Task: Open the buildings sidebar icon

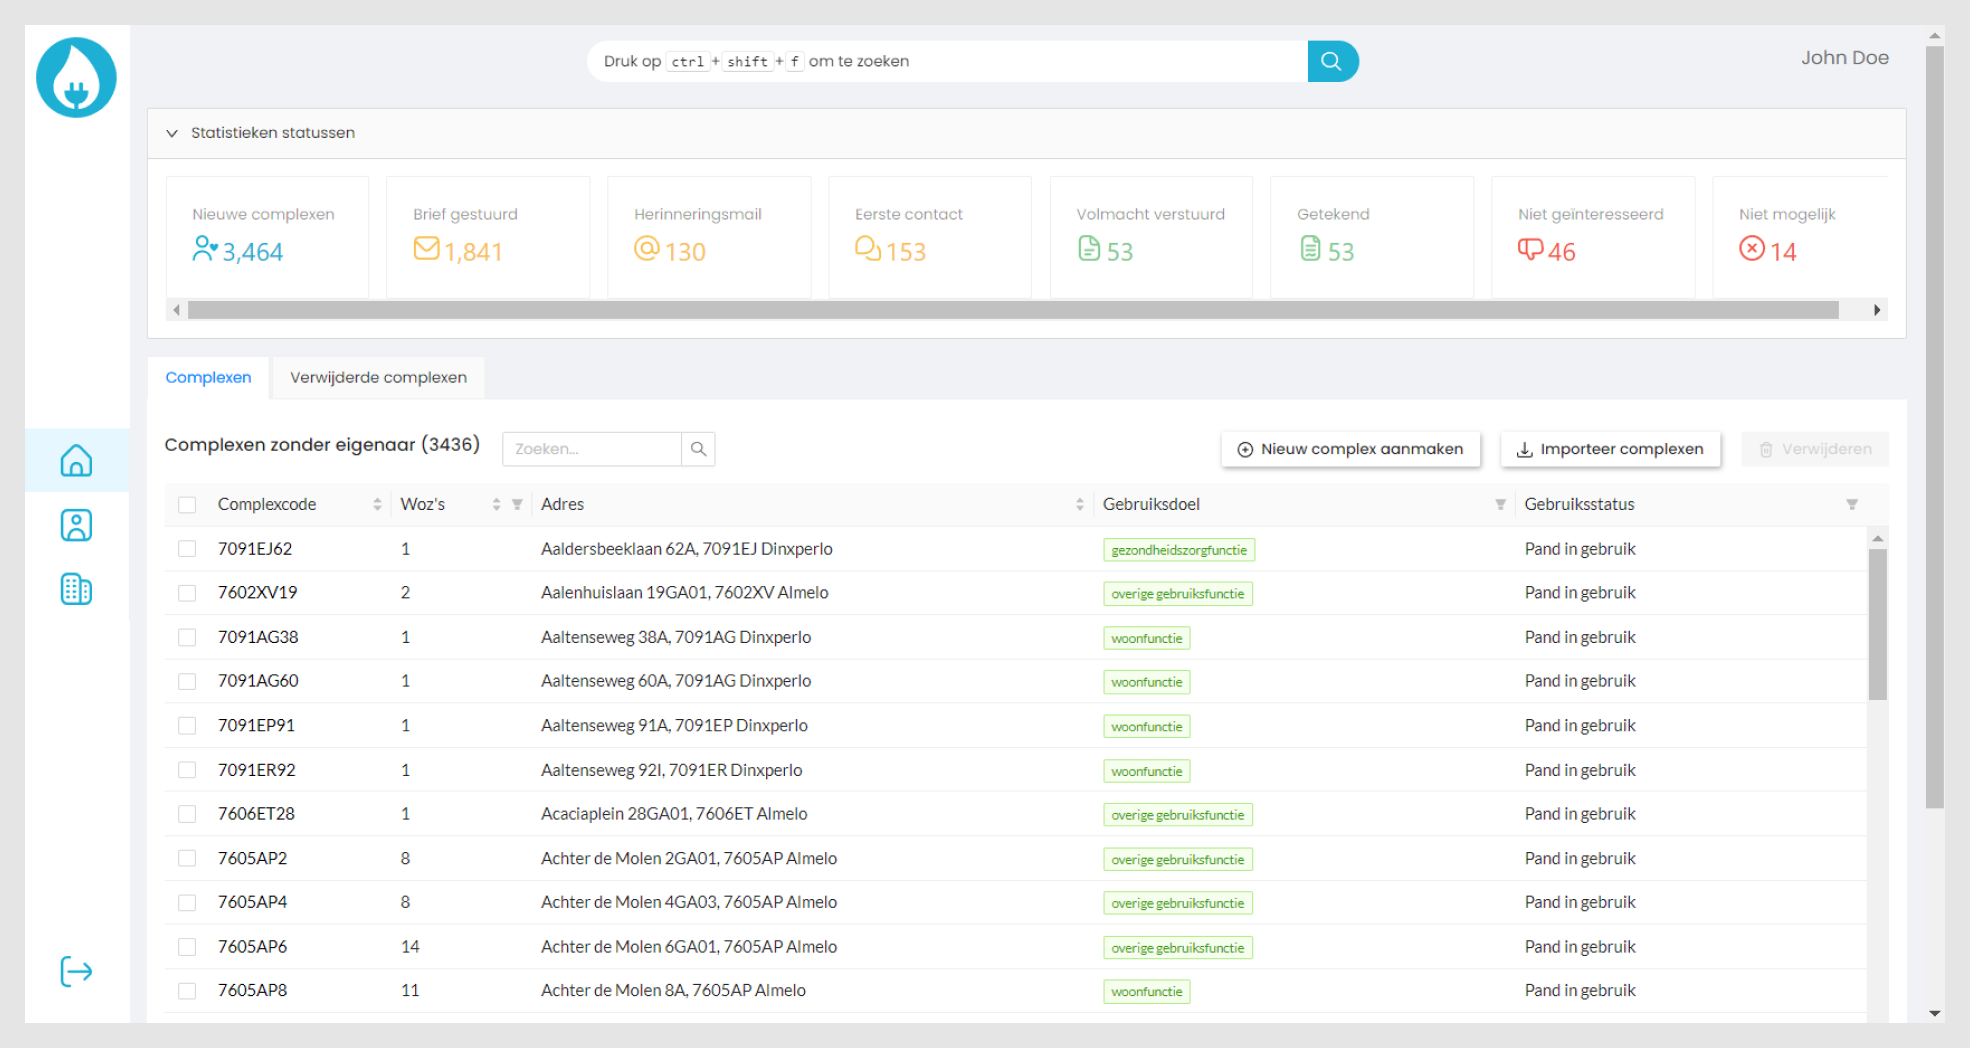Action: pos(76,590)
